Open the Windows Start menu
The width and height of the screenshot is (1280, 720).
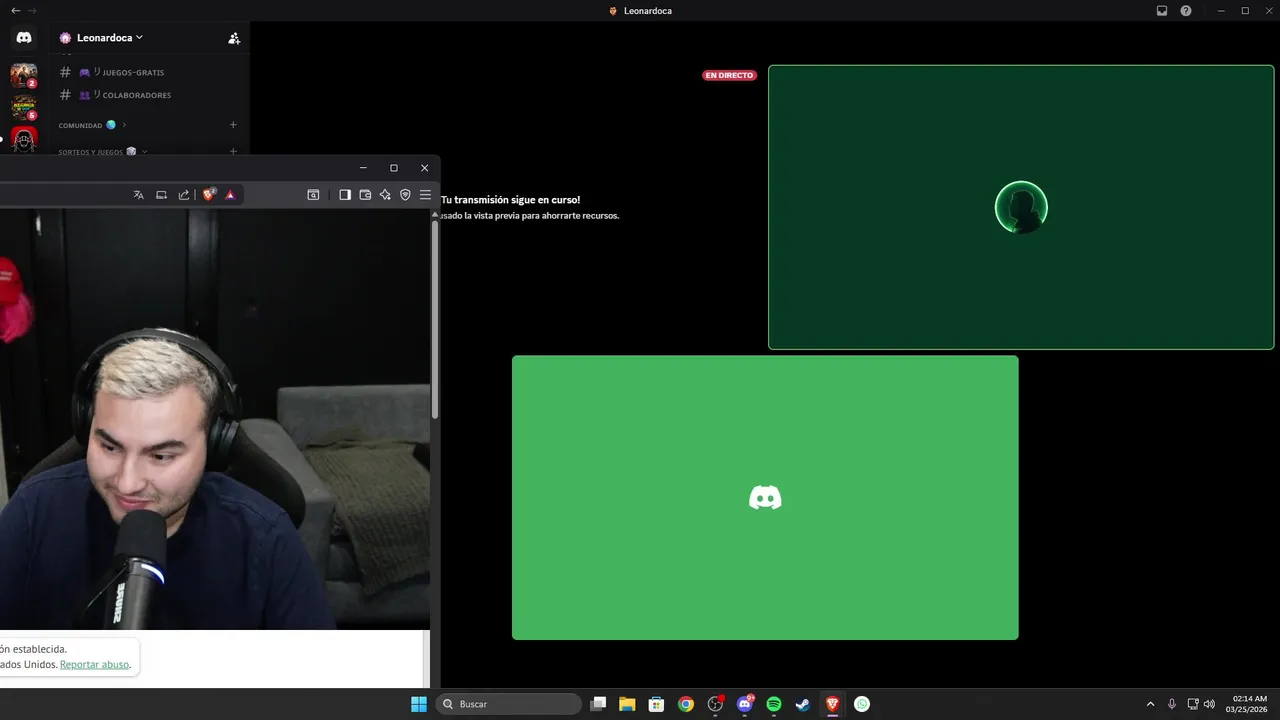[419, 704]
